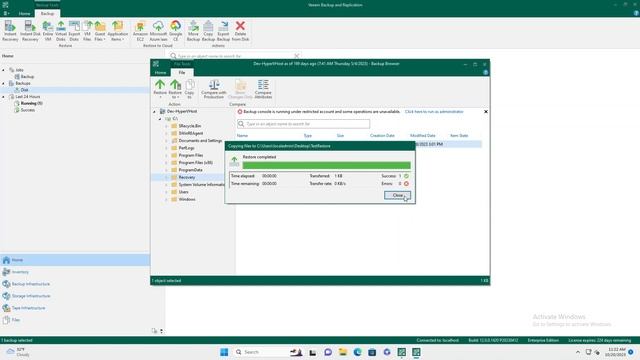Click the Export Disks icon
640x360 pixels.
tap(74, 31)
